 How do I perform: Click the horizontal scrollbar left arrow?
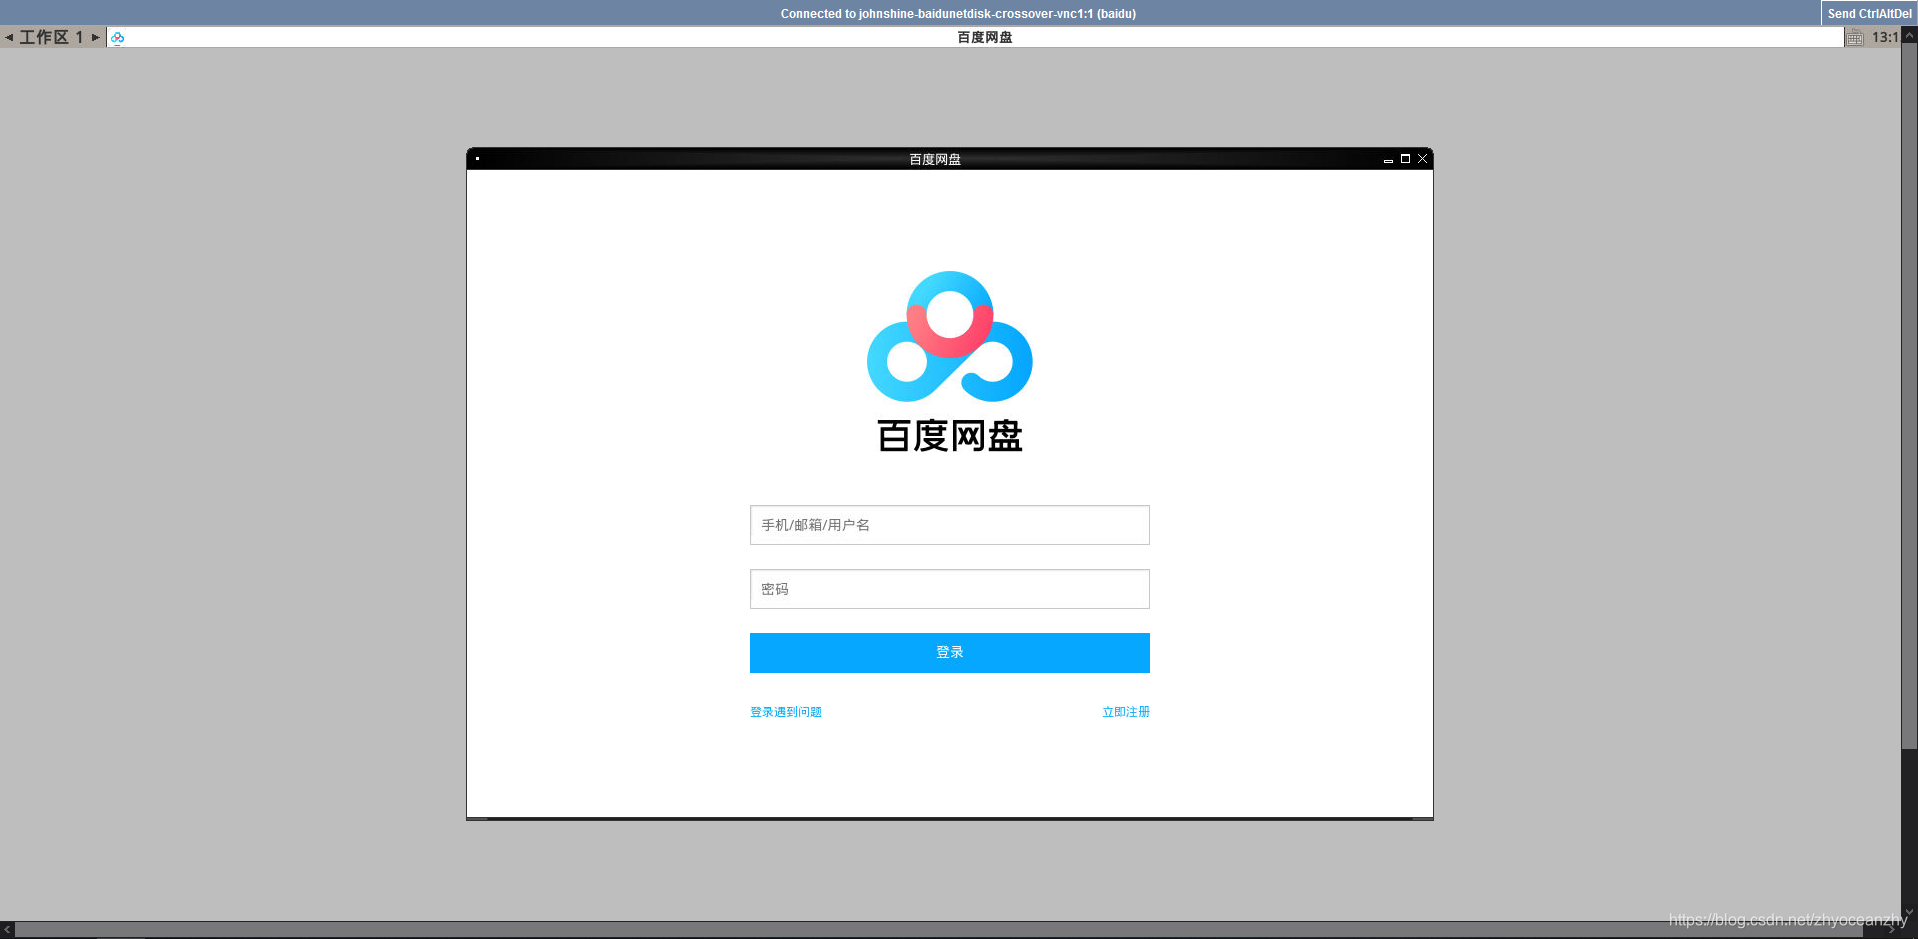pos(7,930)
